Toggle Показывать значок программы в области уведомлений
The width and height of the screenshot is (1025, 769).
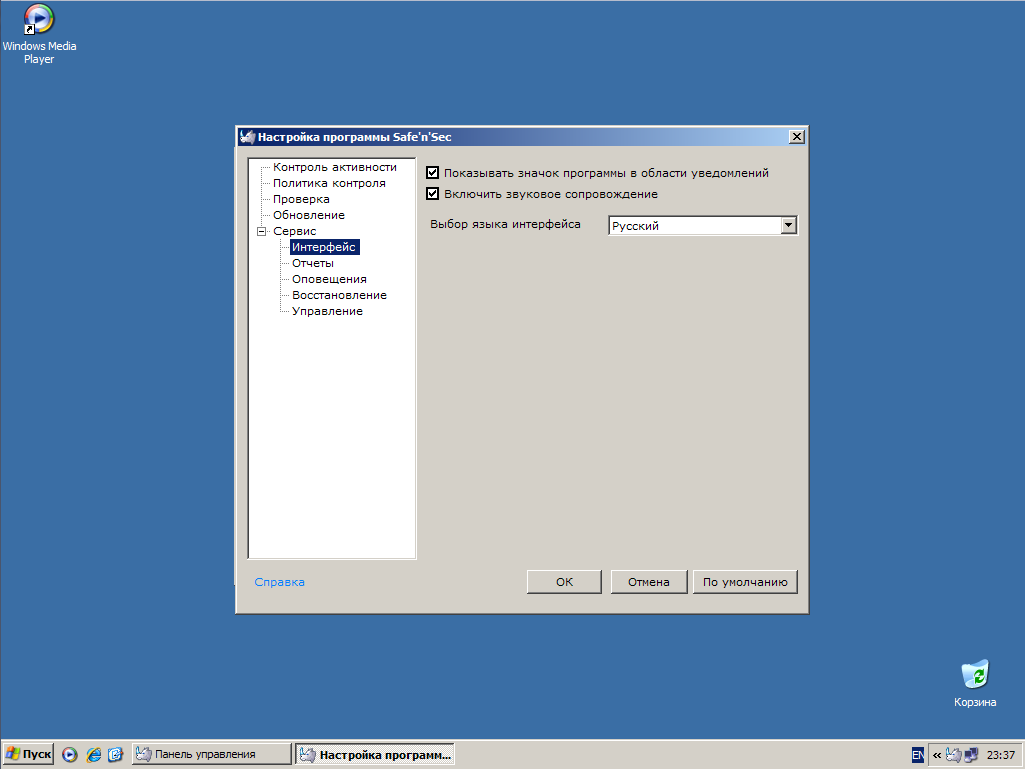coord(432,173)
